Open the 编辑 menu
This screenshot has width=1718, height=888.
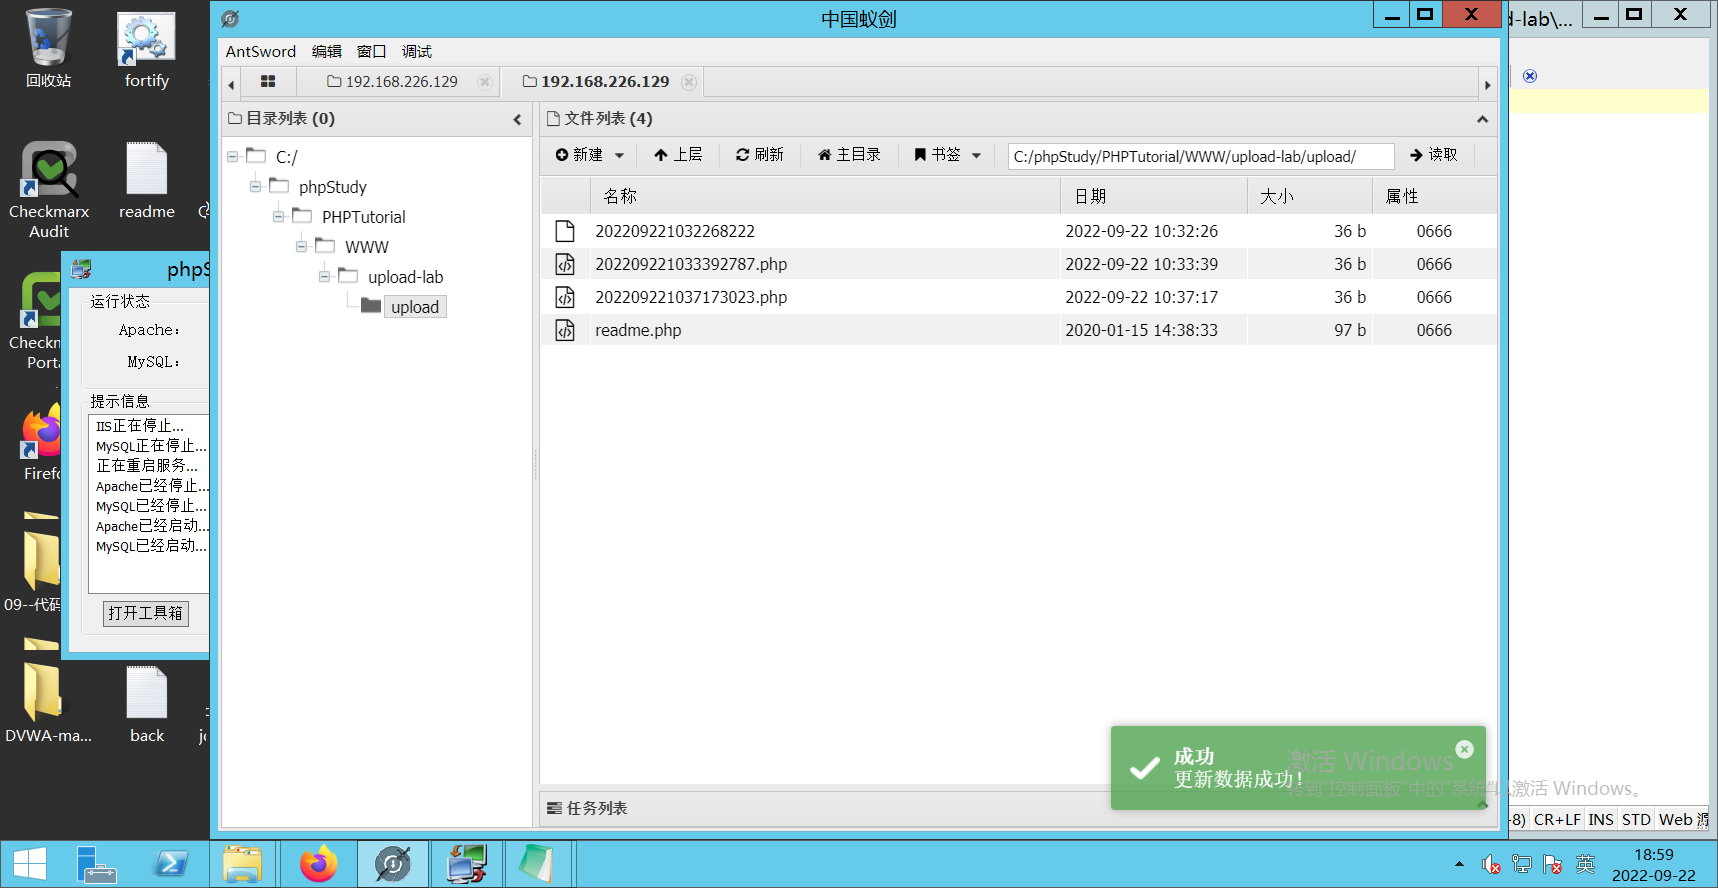(x=326, y=52)
